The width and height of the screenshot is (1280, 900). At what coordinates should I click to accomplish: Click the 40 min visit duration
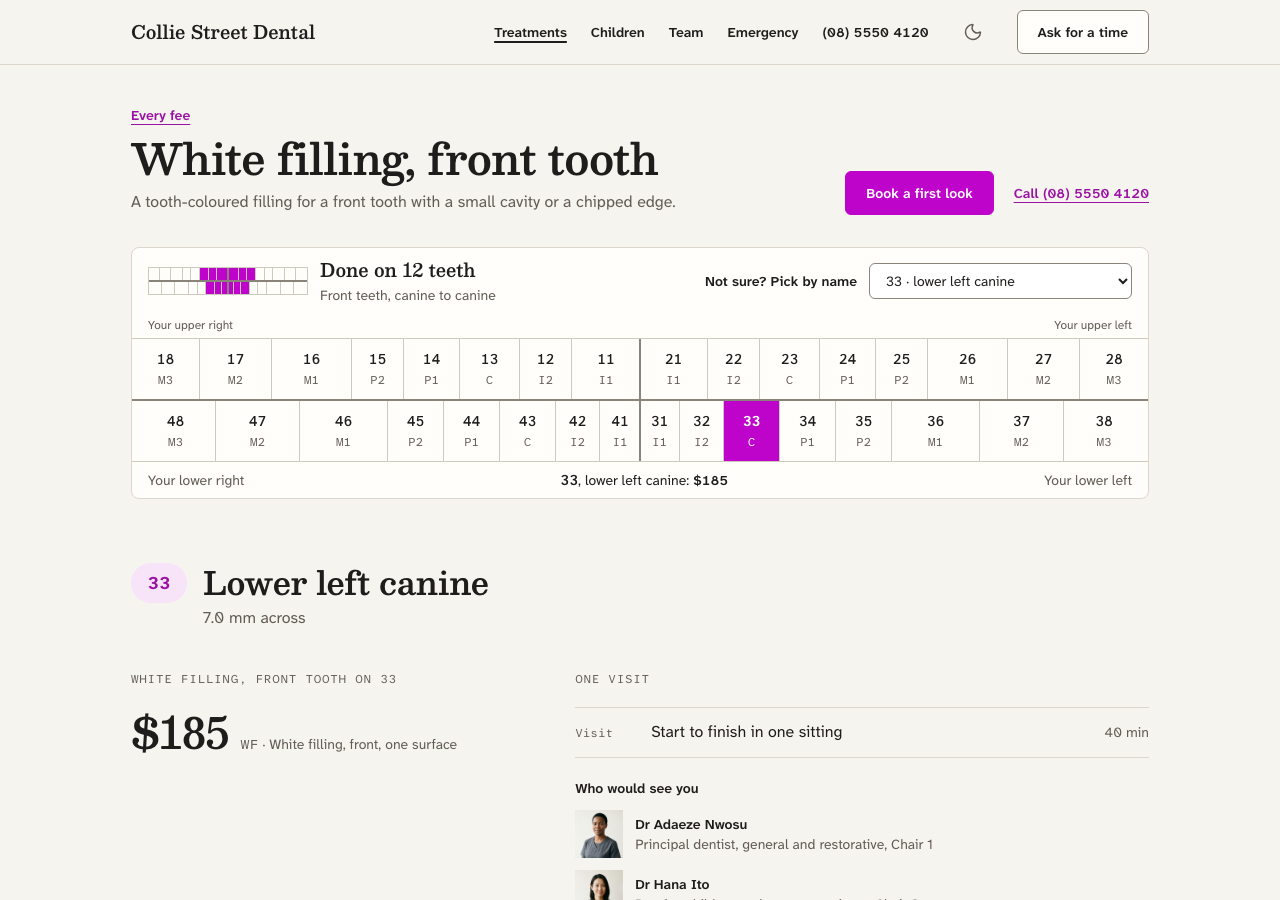click(1126, 732)
